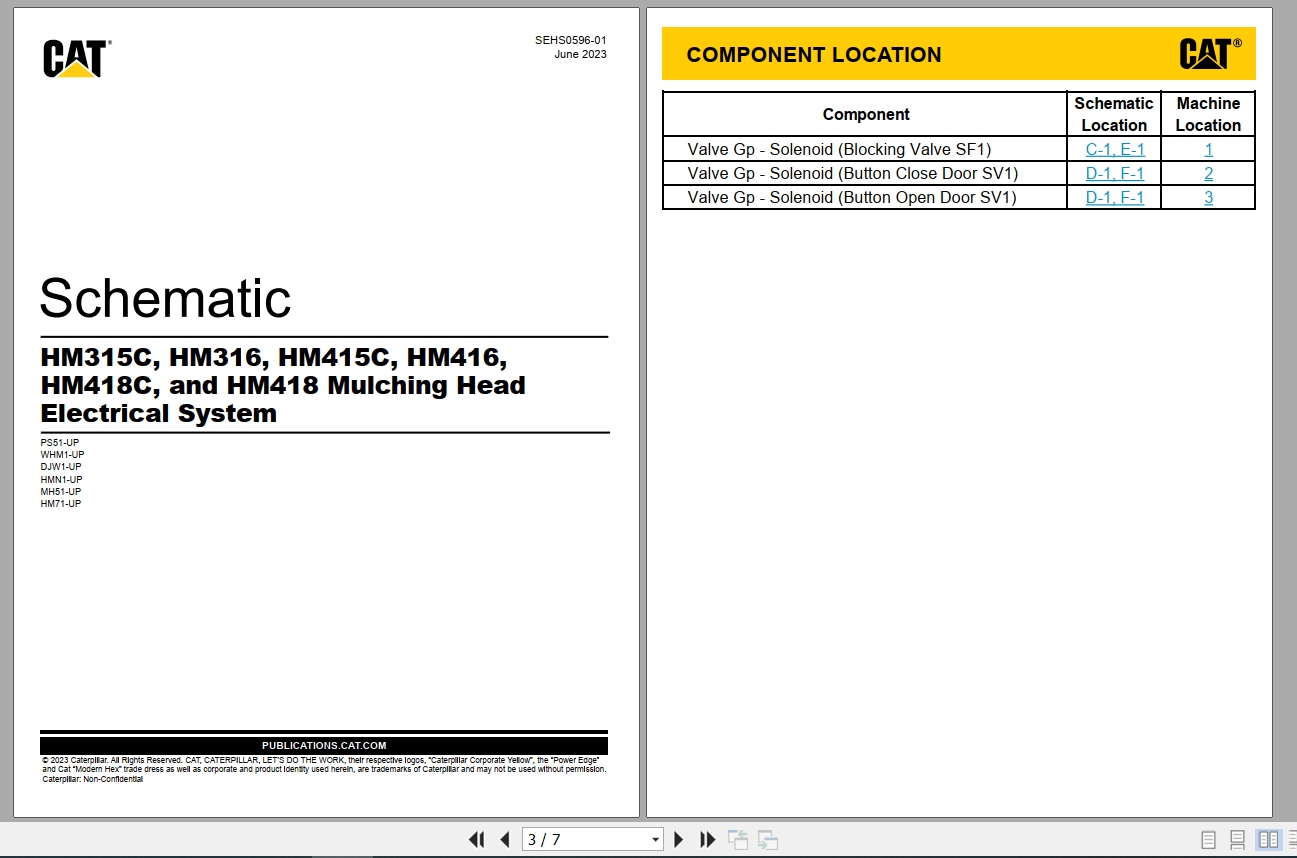This screenshot has width=1297, height=858.
Task: Switch to continuous page view
Action: point(1237,840)
